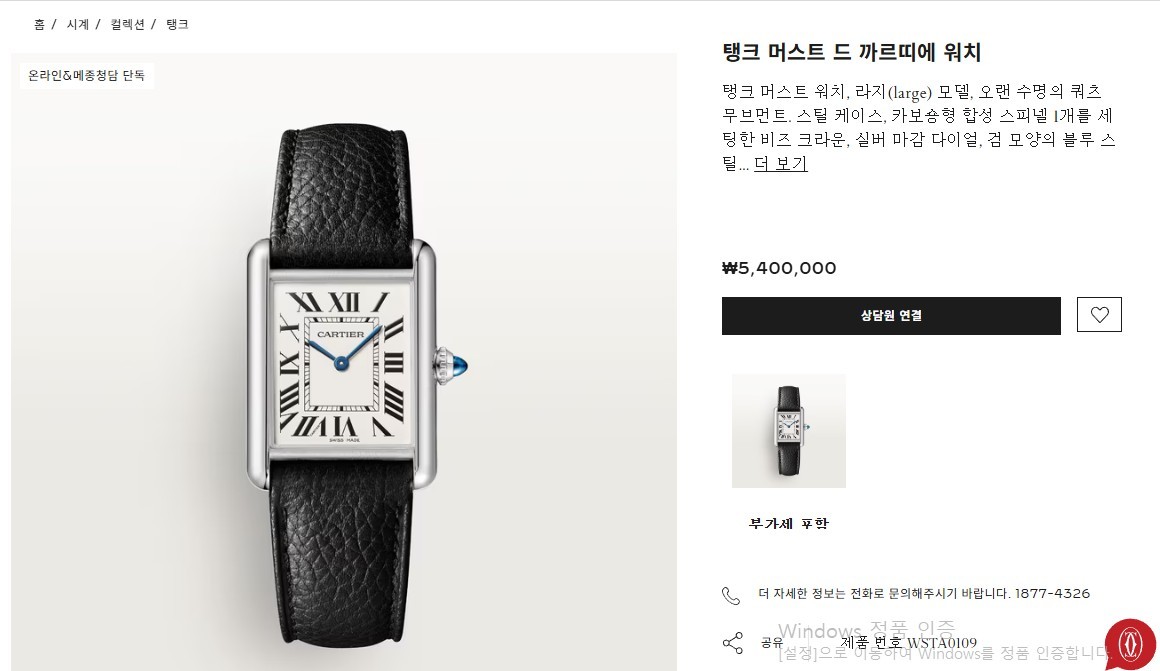Image resolution: width=1160 pixels, height=671 pixels.
Task: Click phone number 1877-4326 contact text
Action: 1052,593
